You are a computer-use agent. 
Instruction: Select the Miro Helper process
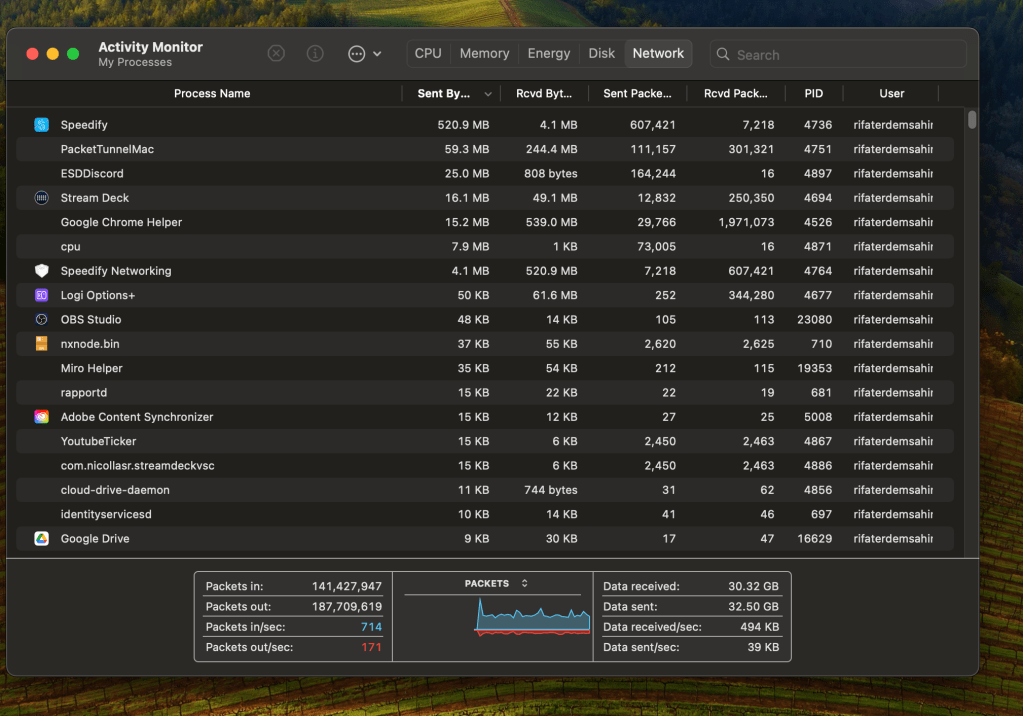pos(485,368)
